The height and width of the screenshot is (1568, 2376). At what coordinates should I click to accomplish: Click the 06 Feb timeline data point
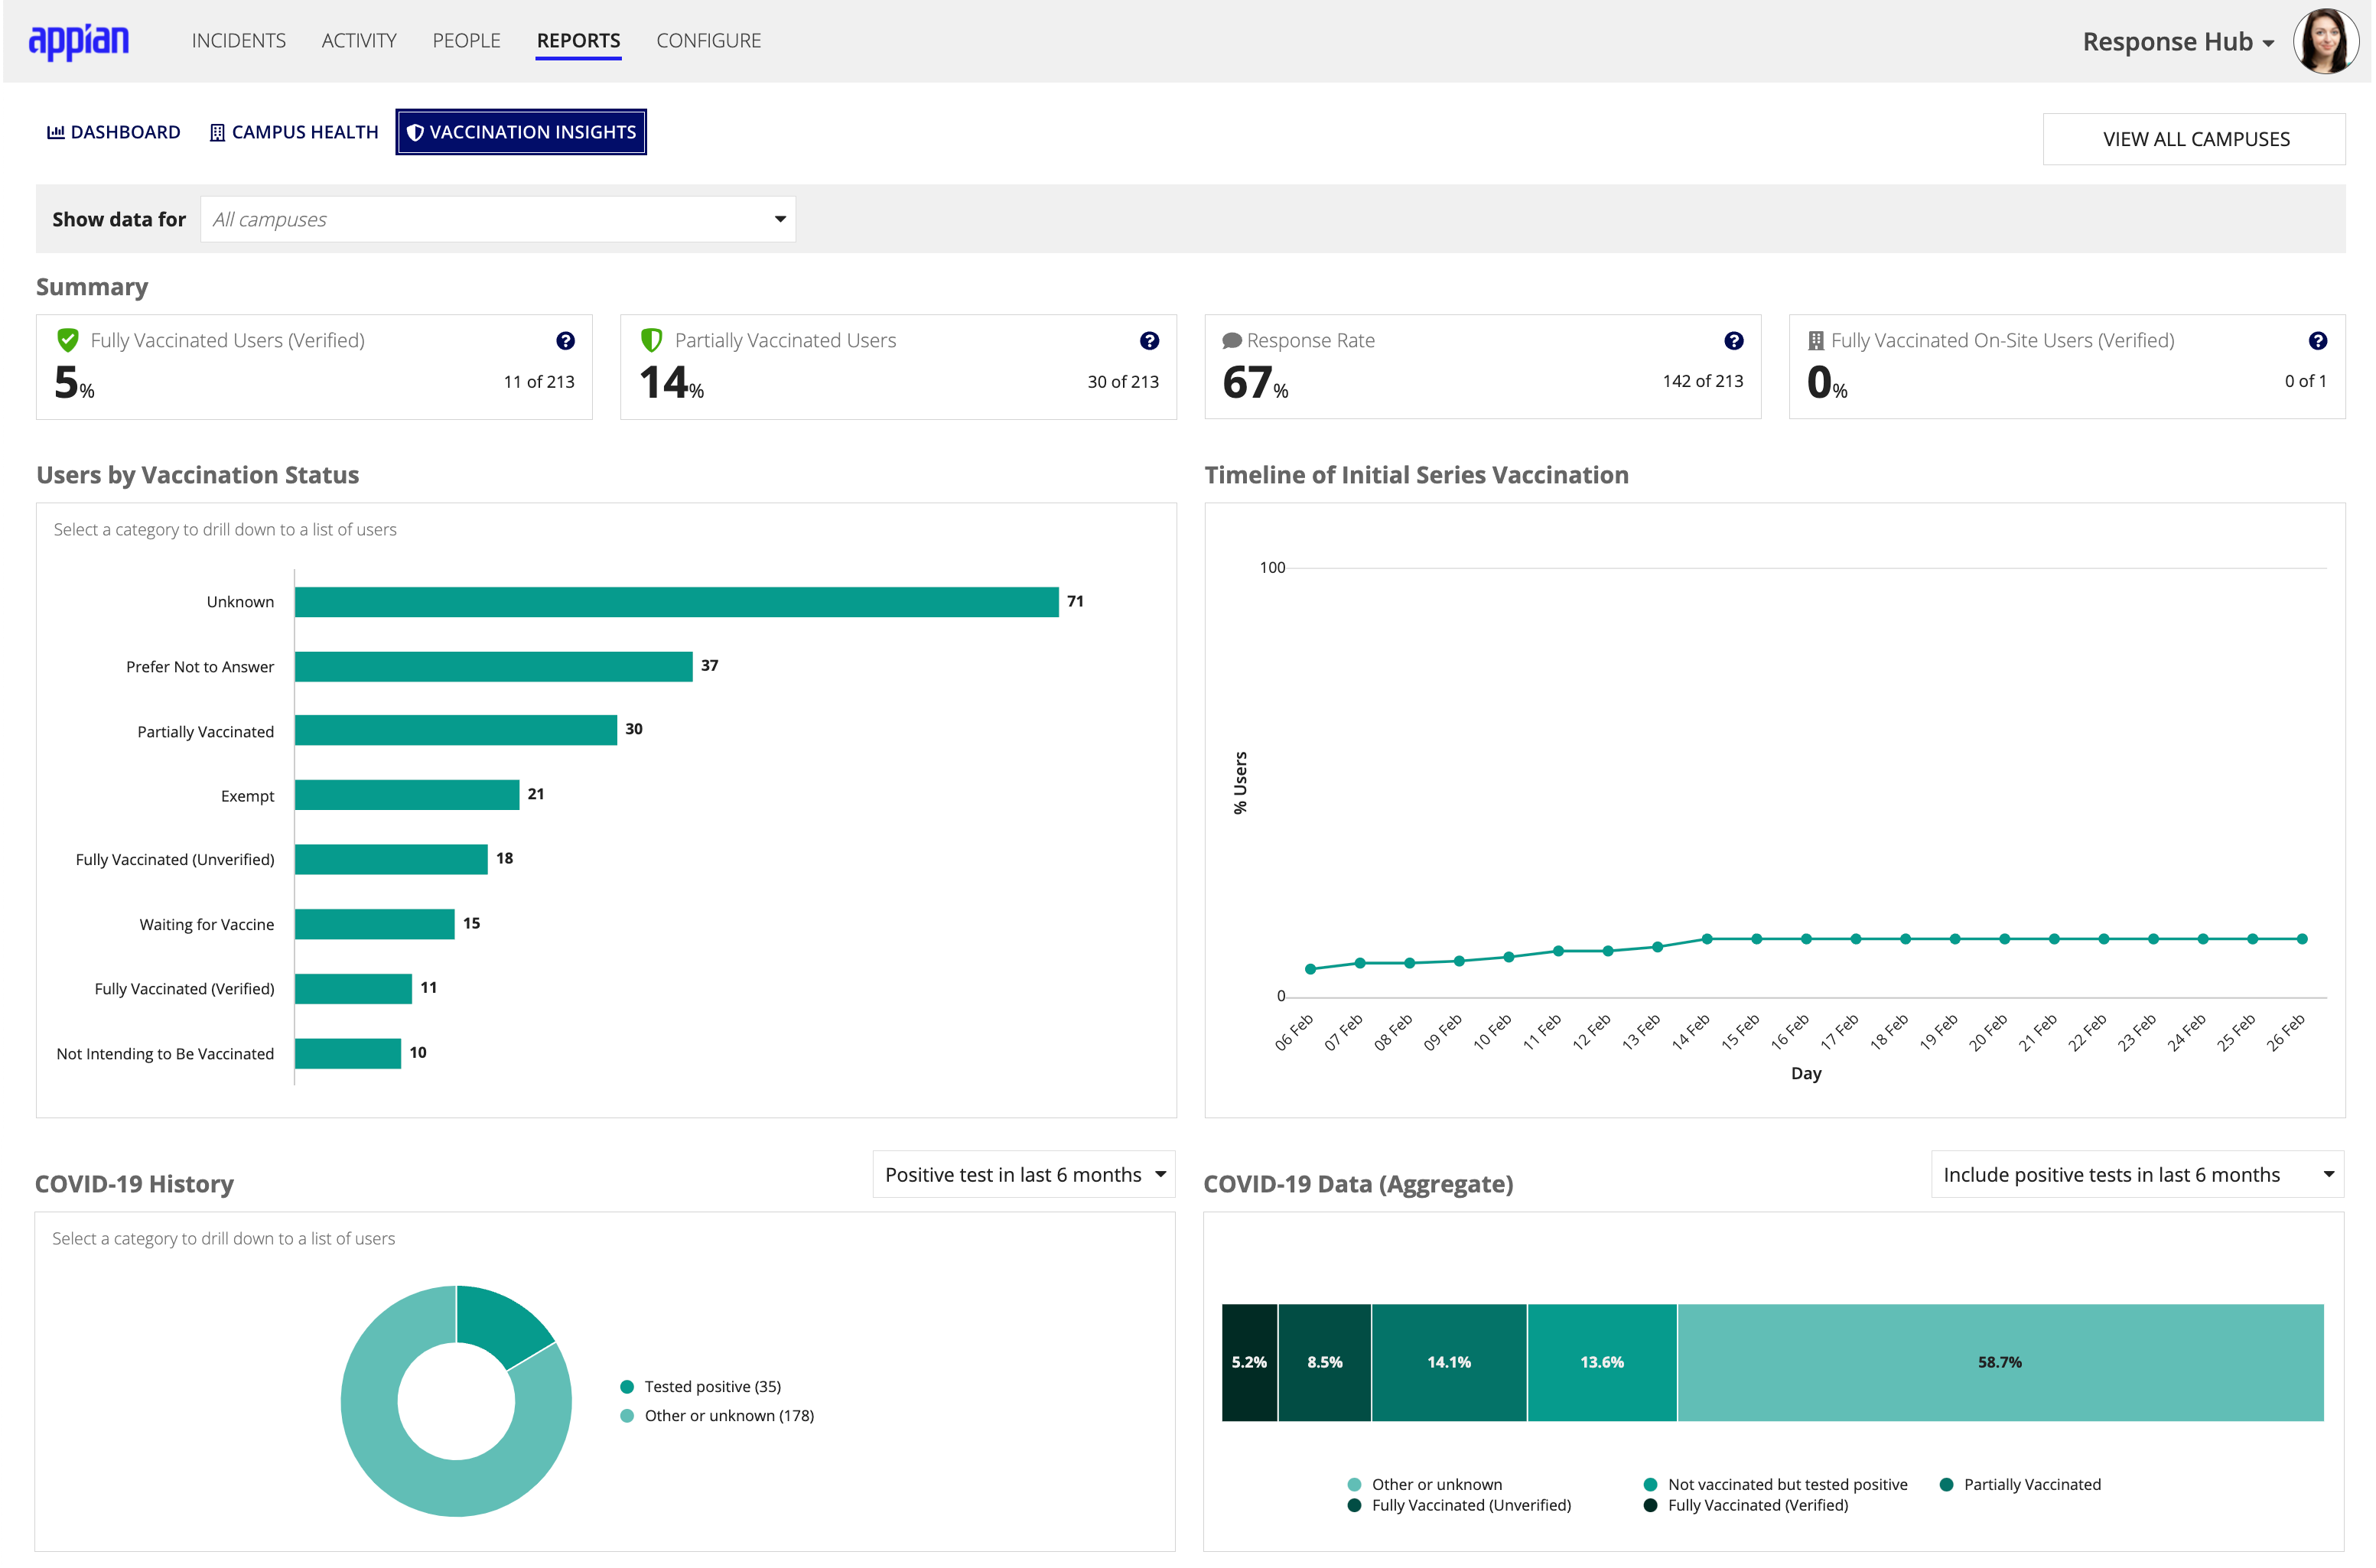click(1310, 969)
